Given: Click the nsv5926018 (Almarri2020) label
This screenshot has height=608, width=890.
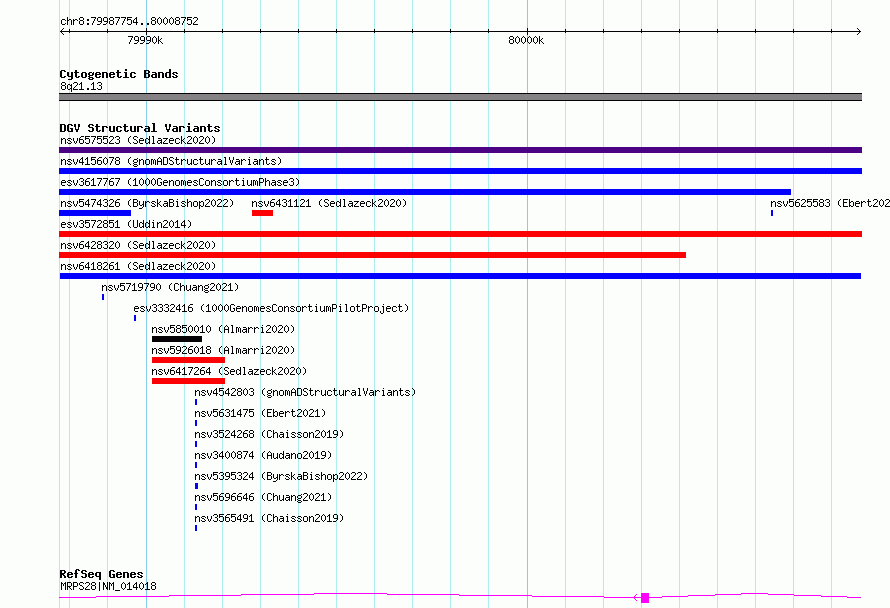Looking at the screenshot, I should pos(223,350).
